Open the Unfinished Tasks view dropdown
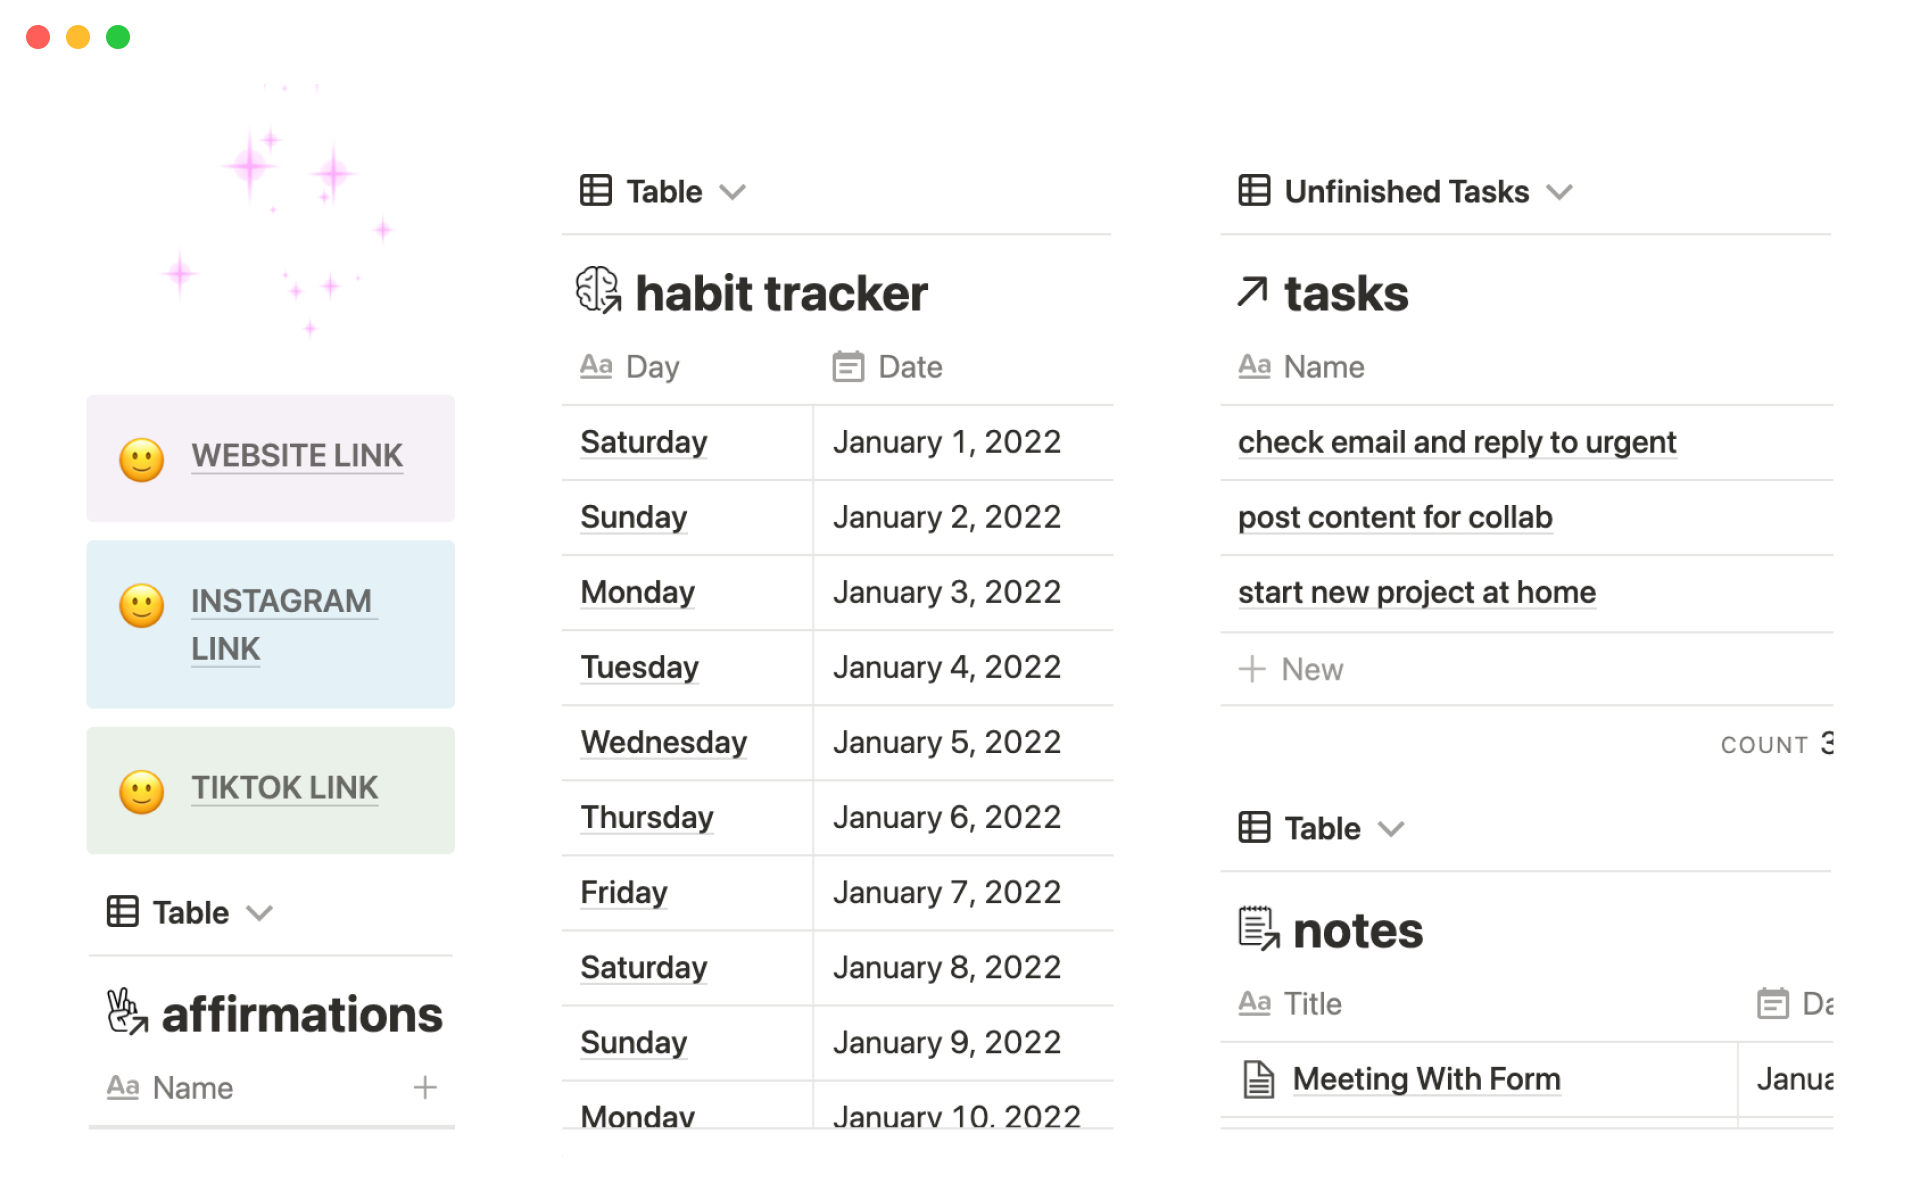The image size is (1920, 1200). click(x=1559, y=192)
